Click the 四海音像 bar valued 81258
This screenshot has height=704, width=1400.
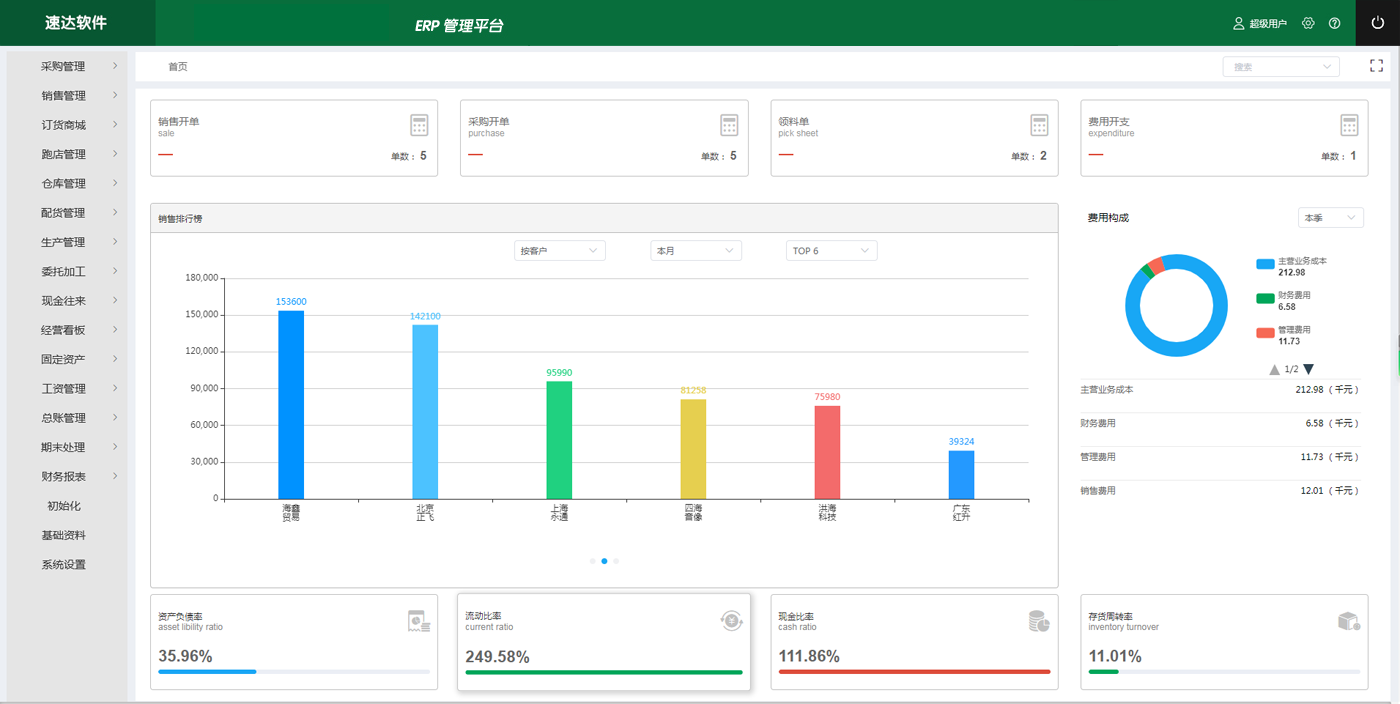click(694, 449)
